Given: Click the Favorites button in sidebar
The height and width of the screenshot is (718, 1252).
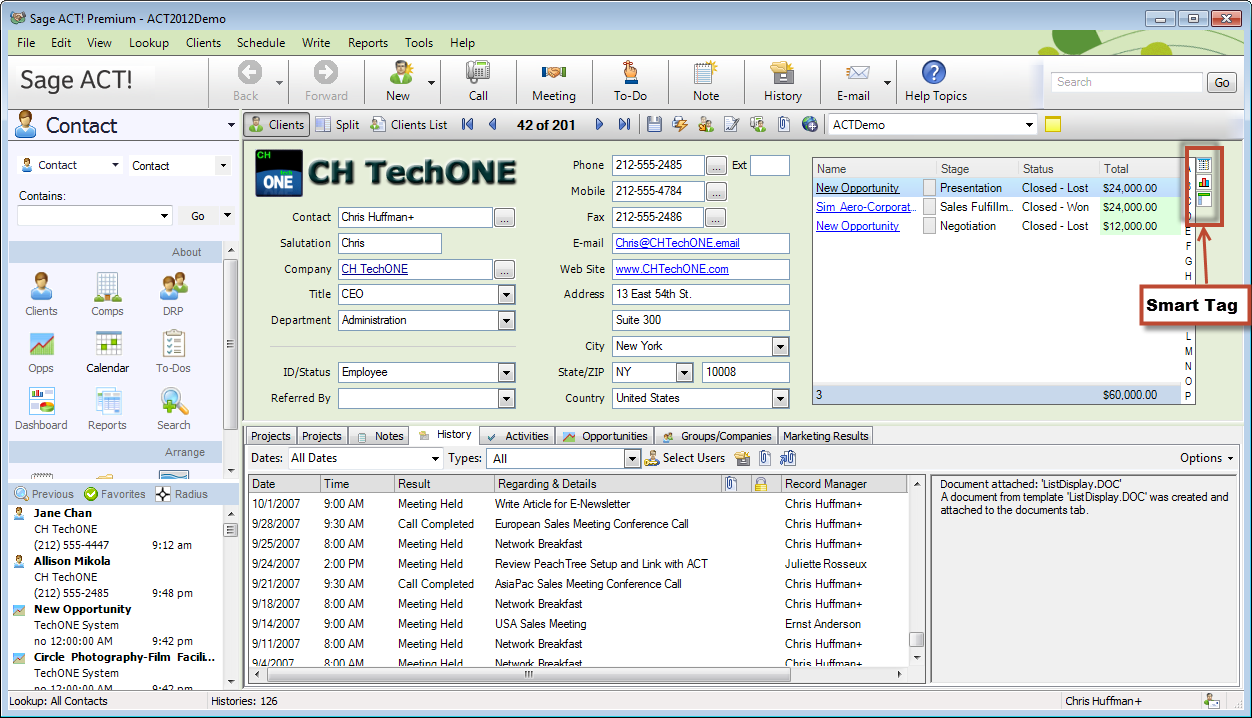Looking at the screenshot, I should [x=115, y=494].
